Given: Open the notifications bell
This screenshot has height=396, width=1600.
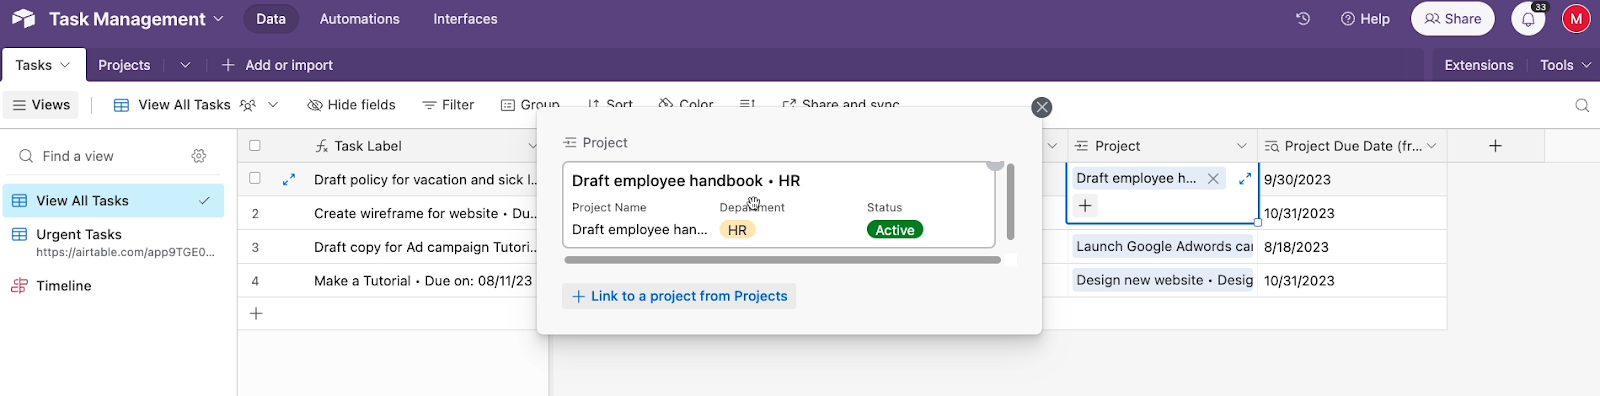Looking at the screenshot, I should point(1528,19).
